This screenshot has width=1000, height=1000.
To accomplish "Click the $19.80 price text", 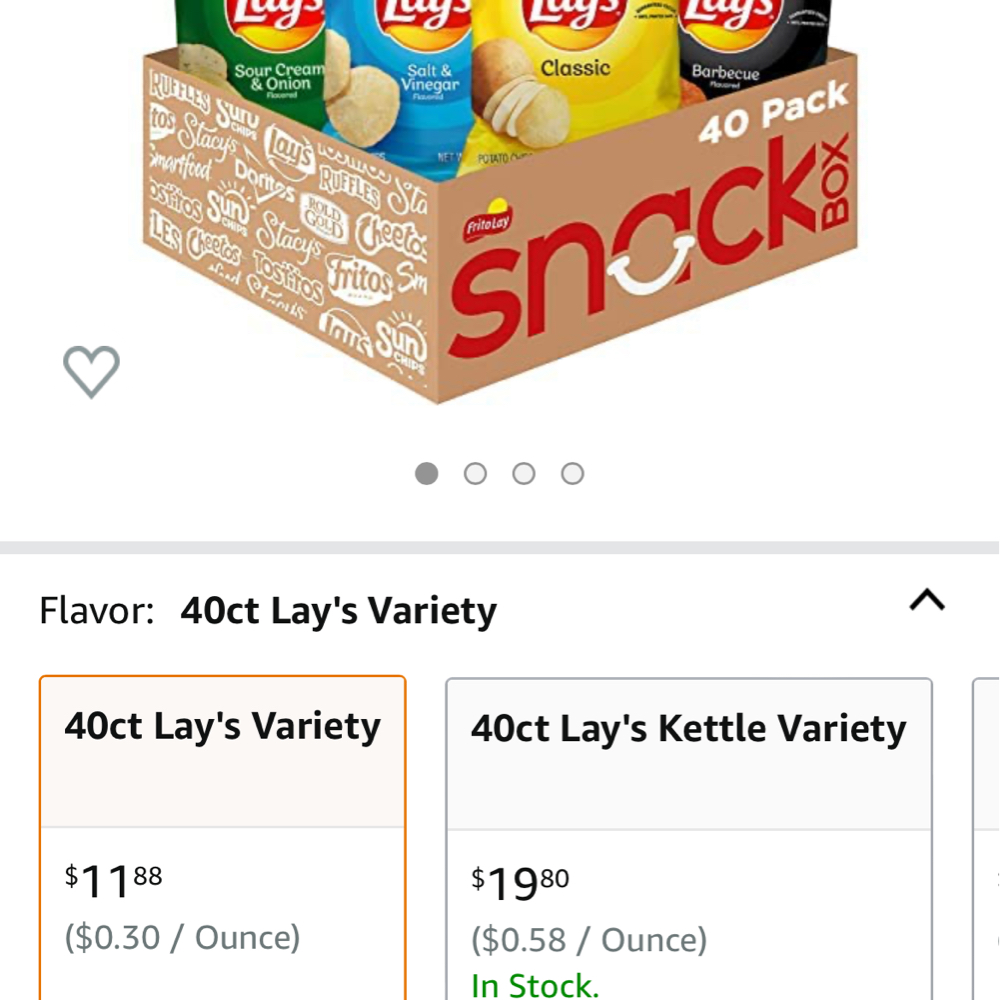I will [518, 882].
